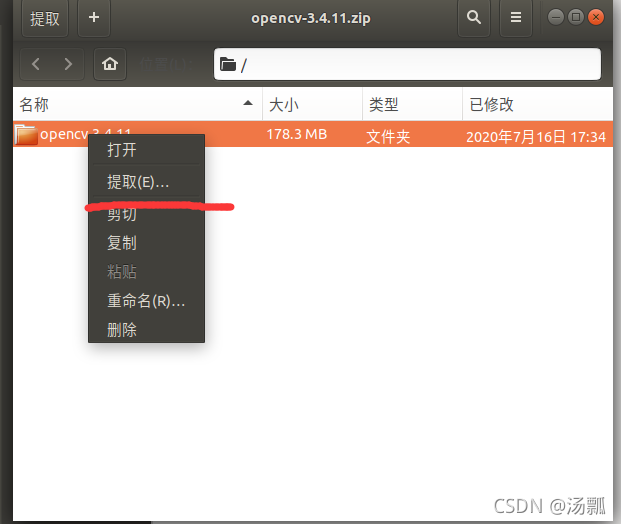Click the 提取 extract button in header
Image resolution: width=621 pixels, height=524 pixels.
point(45,18)
